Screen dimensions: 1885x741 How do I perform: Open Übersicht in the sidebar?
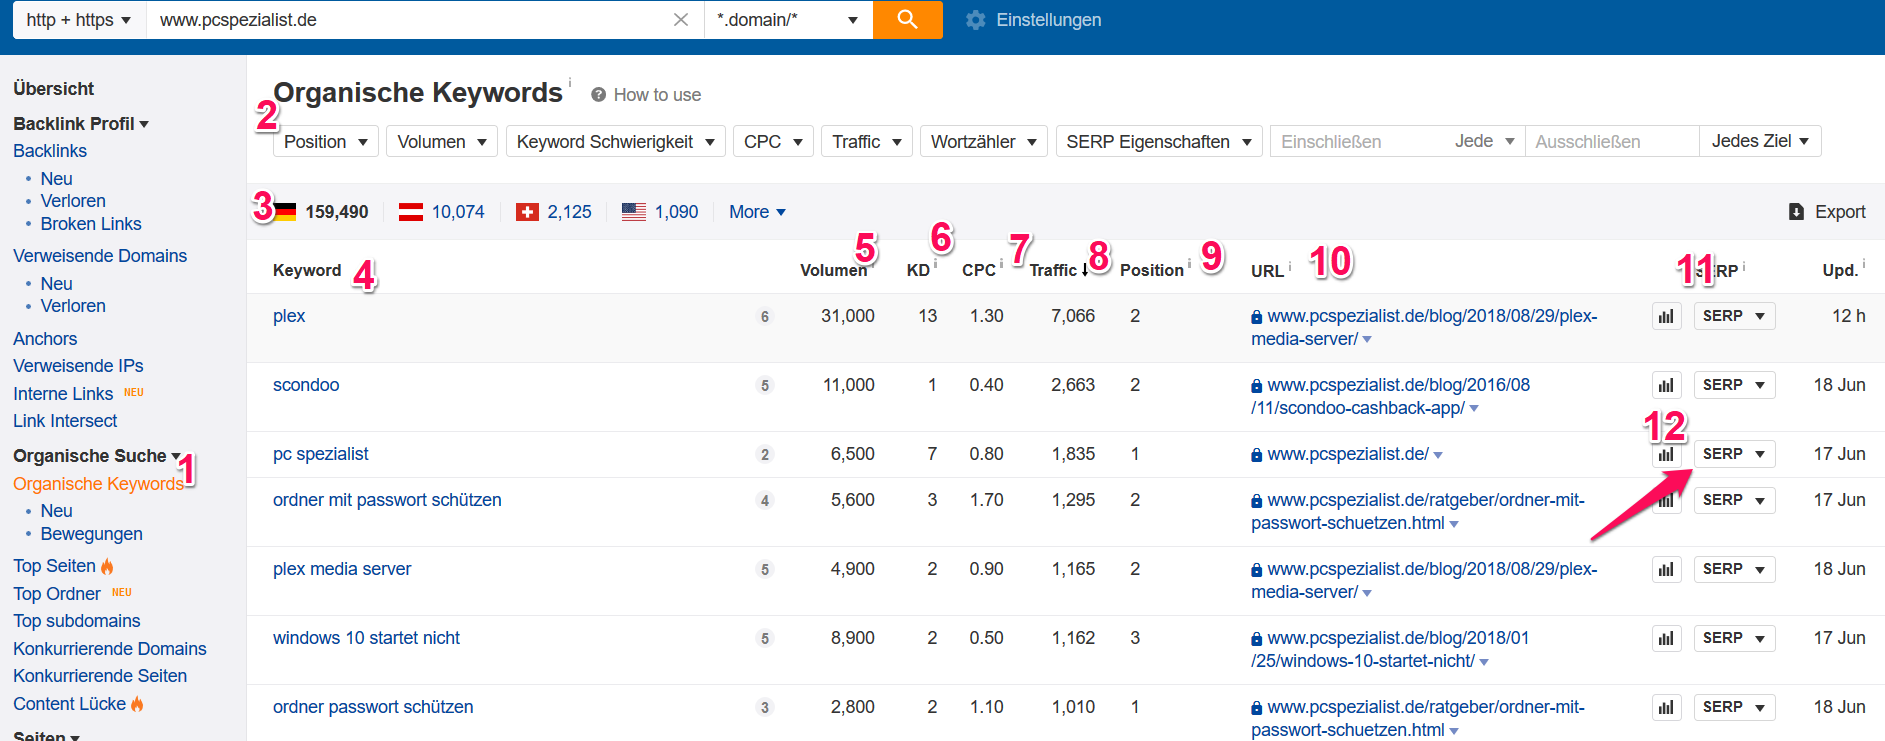[54, 89]
